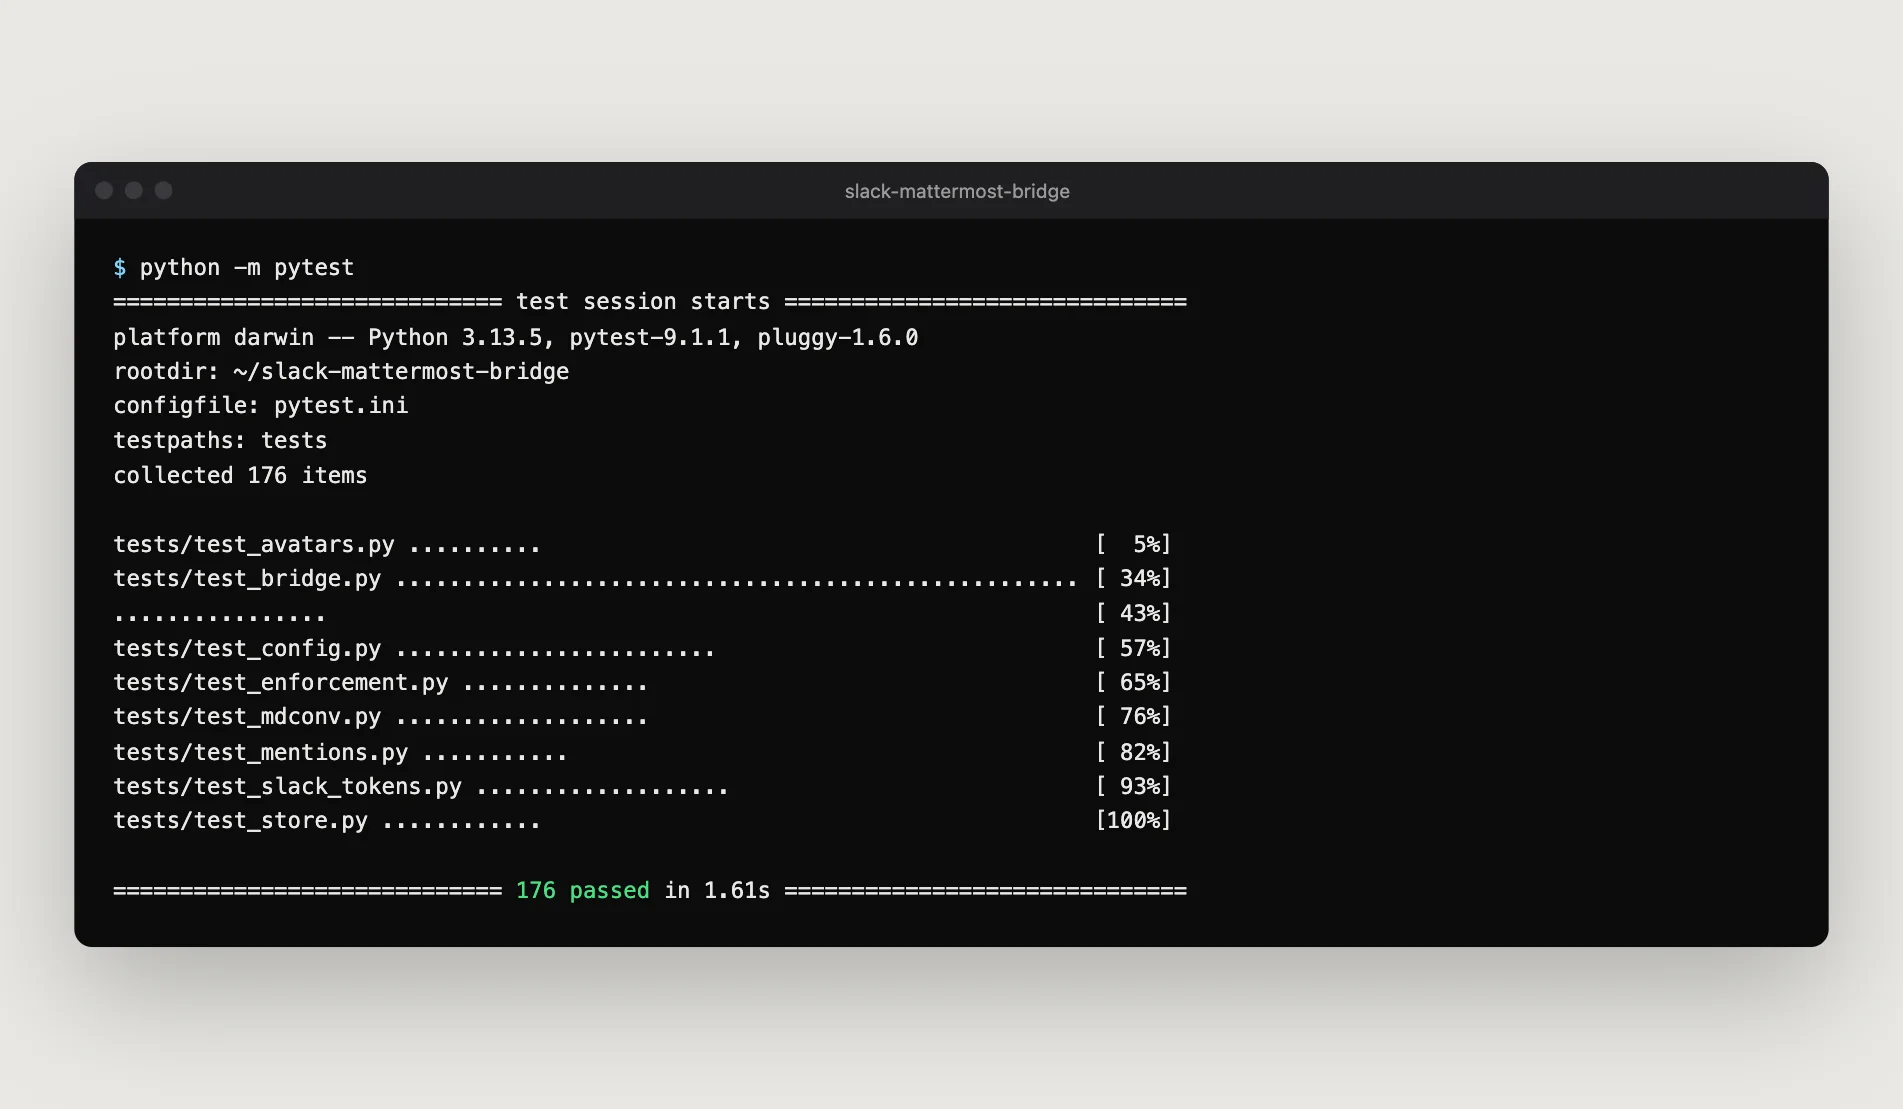The width and height of the screenshot is (1903, 1109).
Task: Click the '[ 93%]' progress indicator
Action: (1133, 786)
